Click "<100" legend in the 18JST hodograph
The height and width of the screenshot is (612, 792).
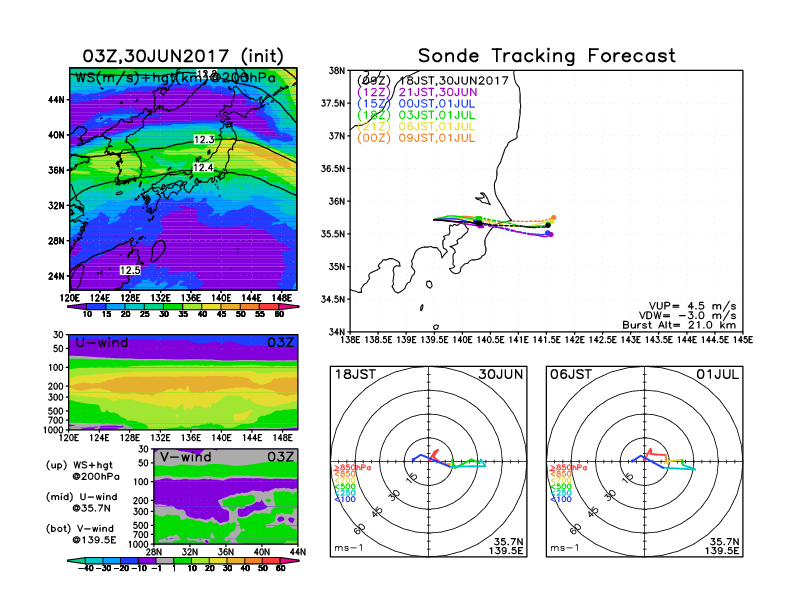344,499
